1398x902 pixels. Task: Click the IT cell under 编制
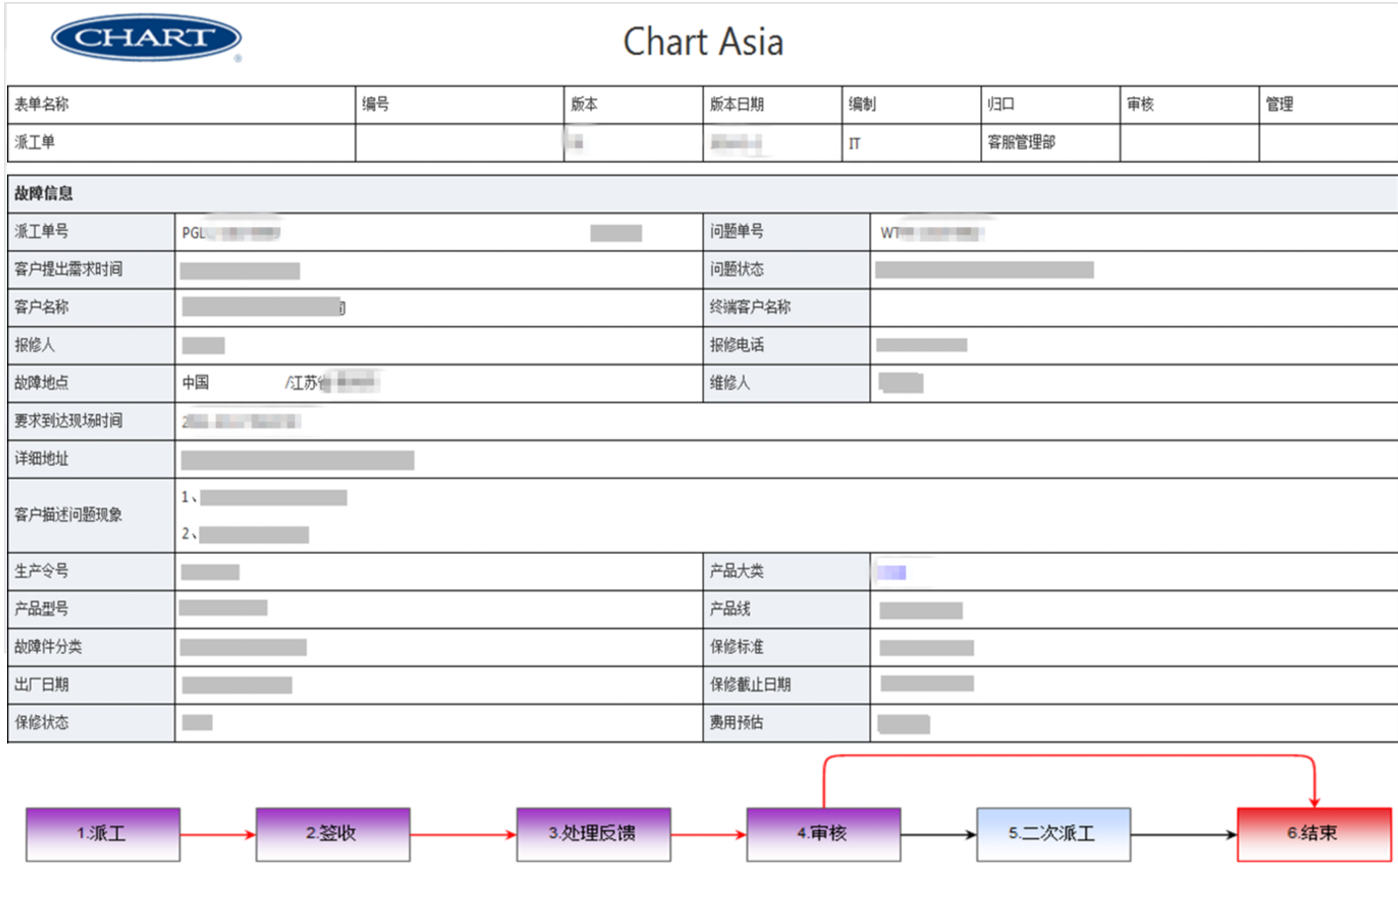coord(911,143)
